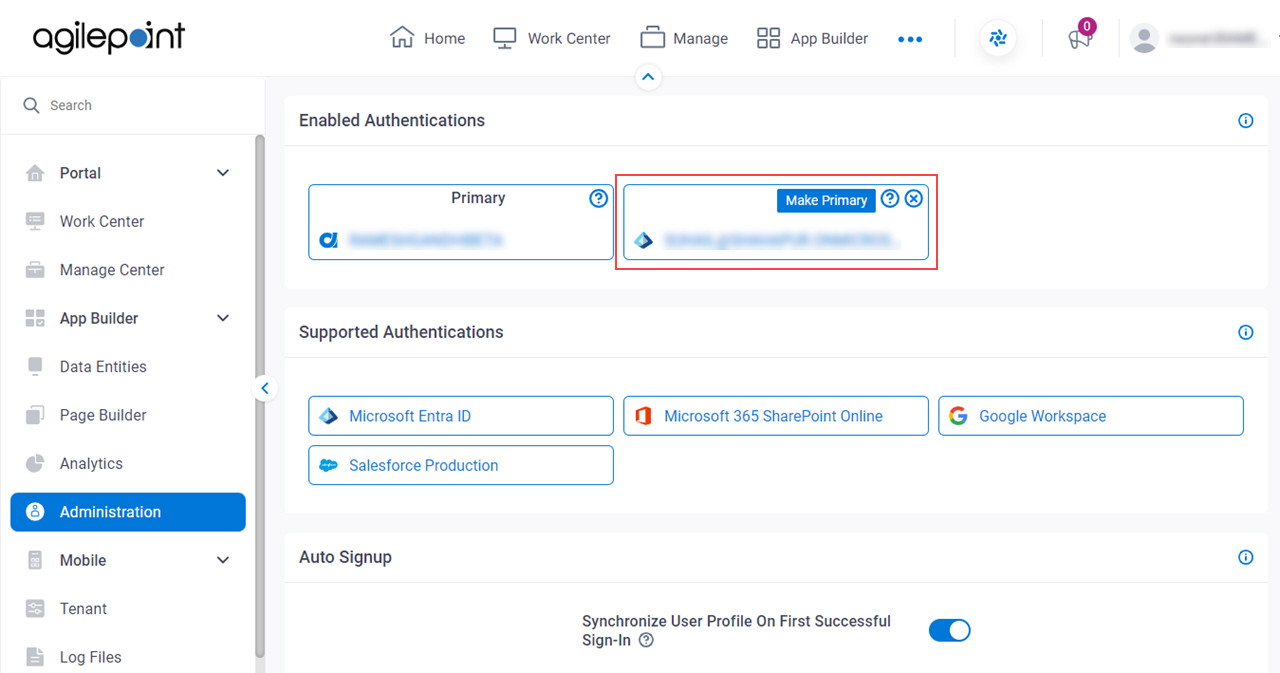The image size is (1280, 673).
Task: Expand the App Builder sidebar section
Action: coord(223,318)
